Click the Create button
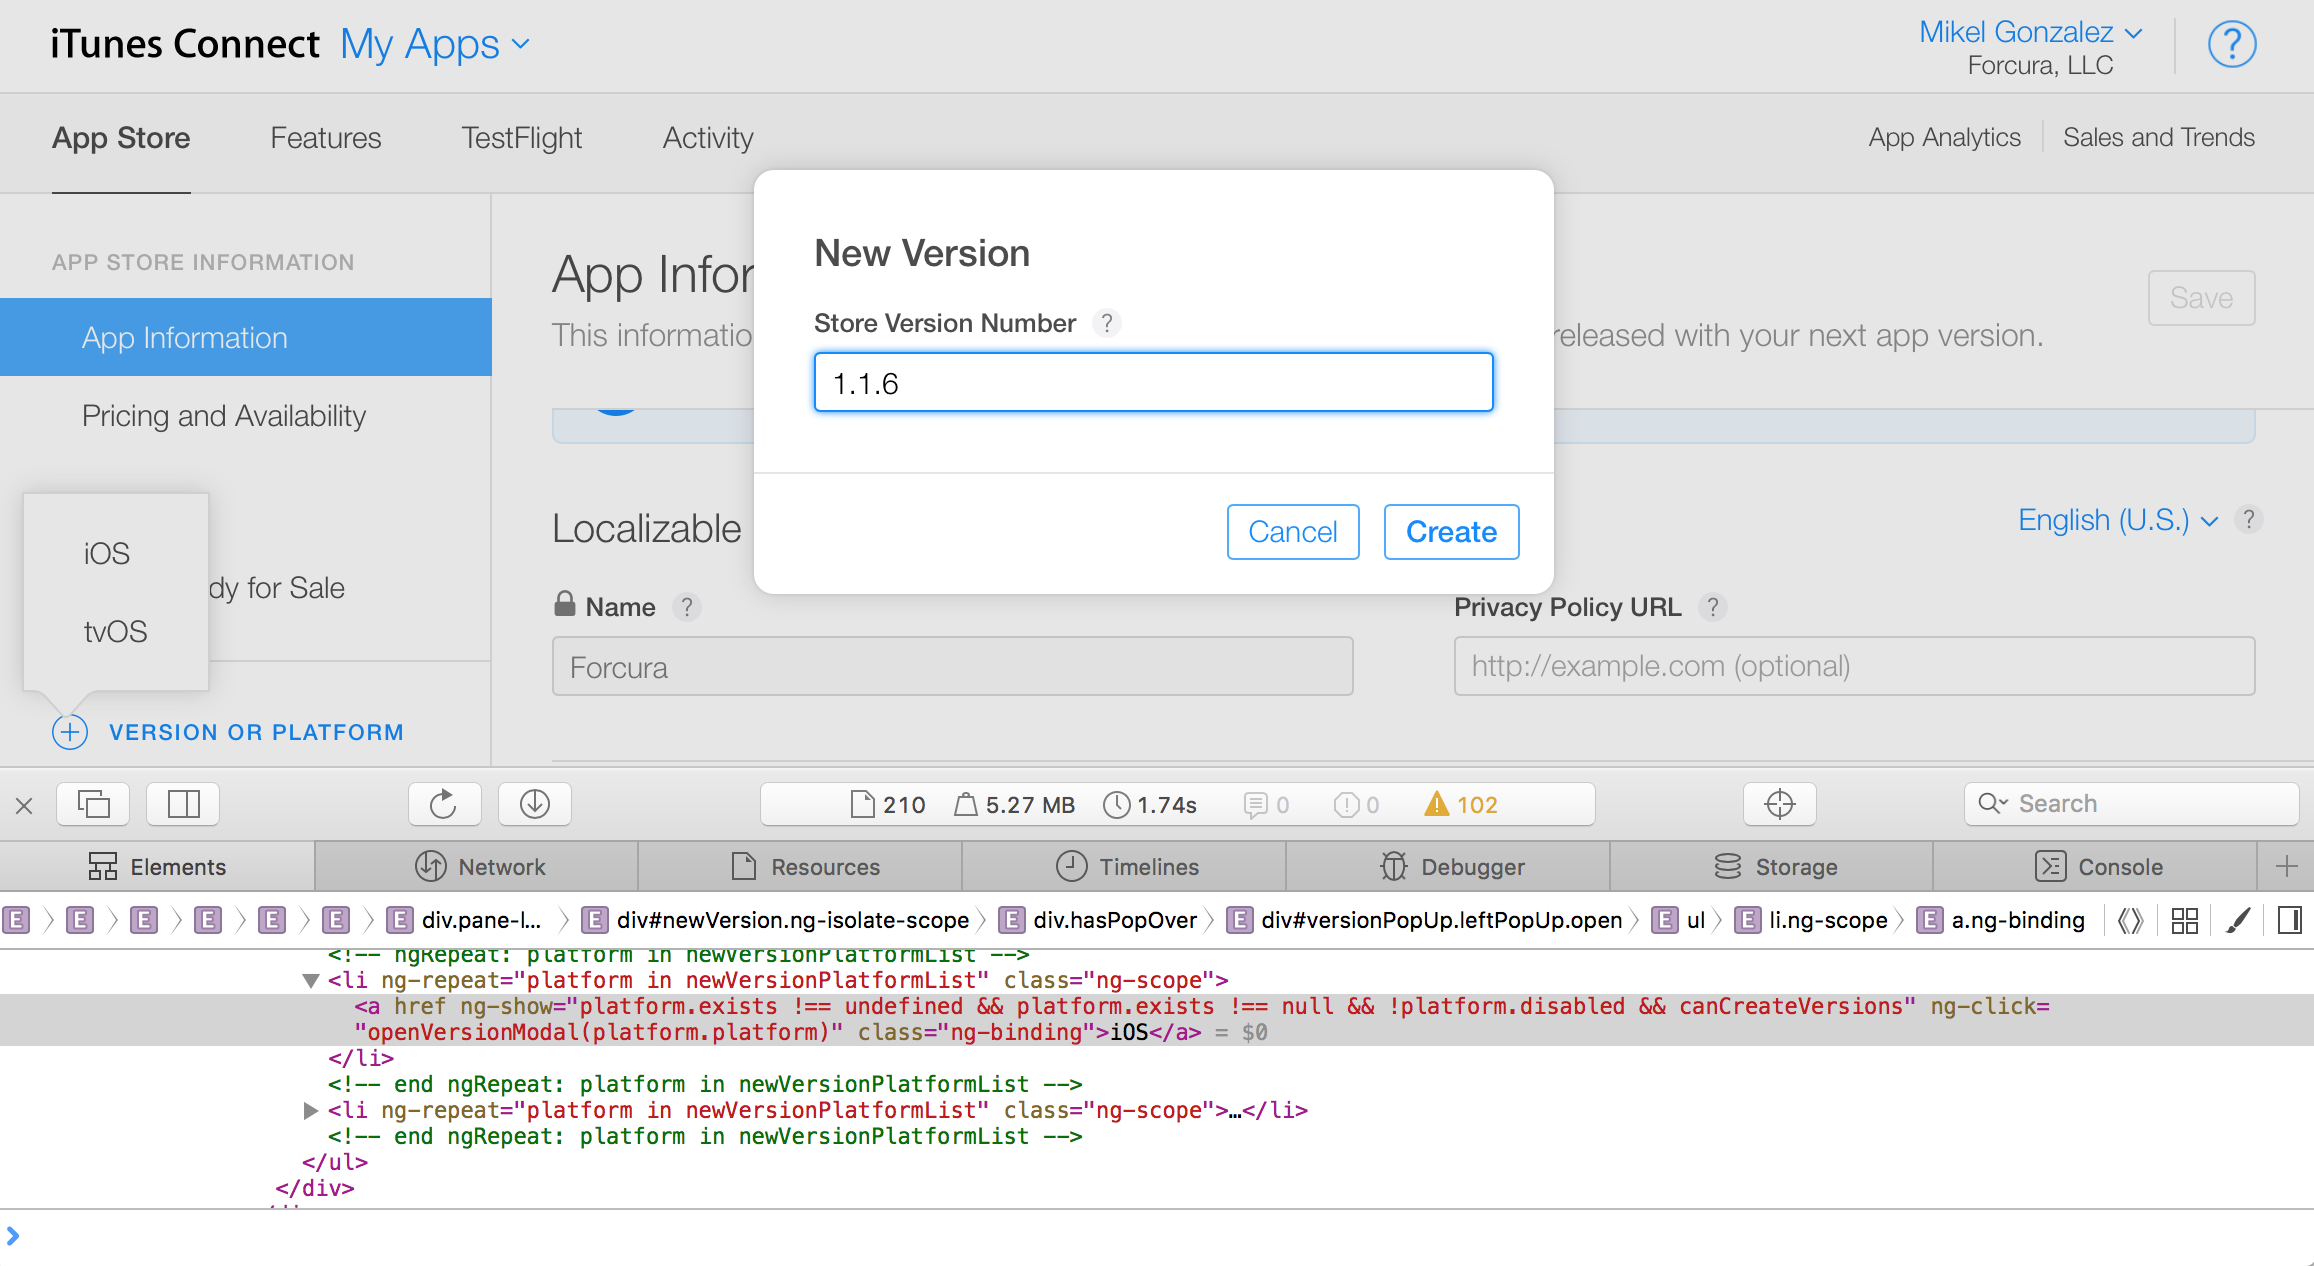 (1451, 532)
